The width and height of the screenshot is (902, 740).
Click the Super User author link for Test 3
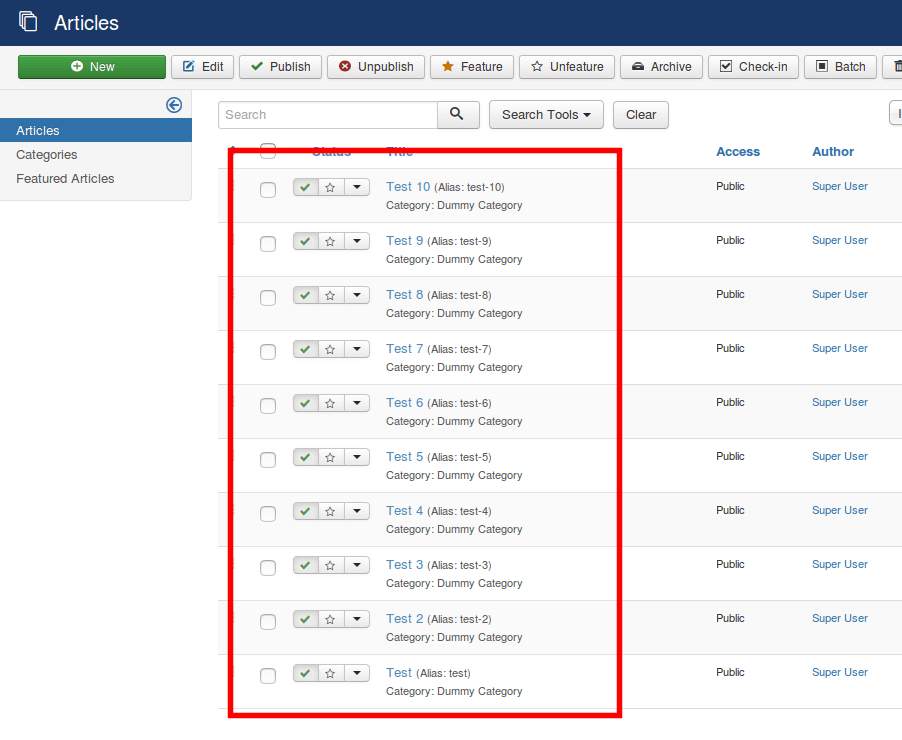[x=839, y=564]
